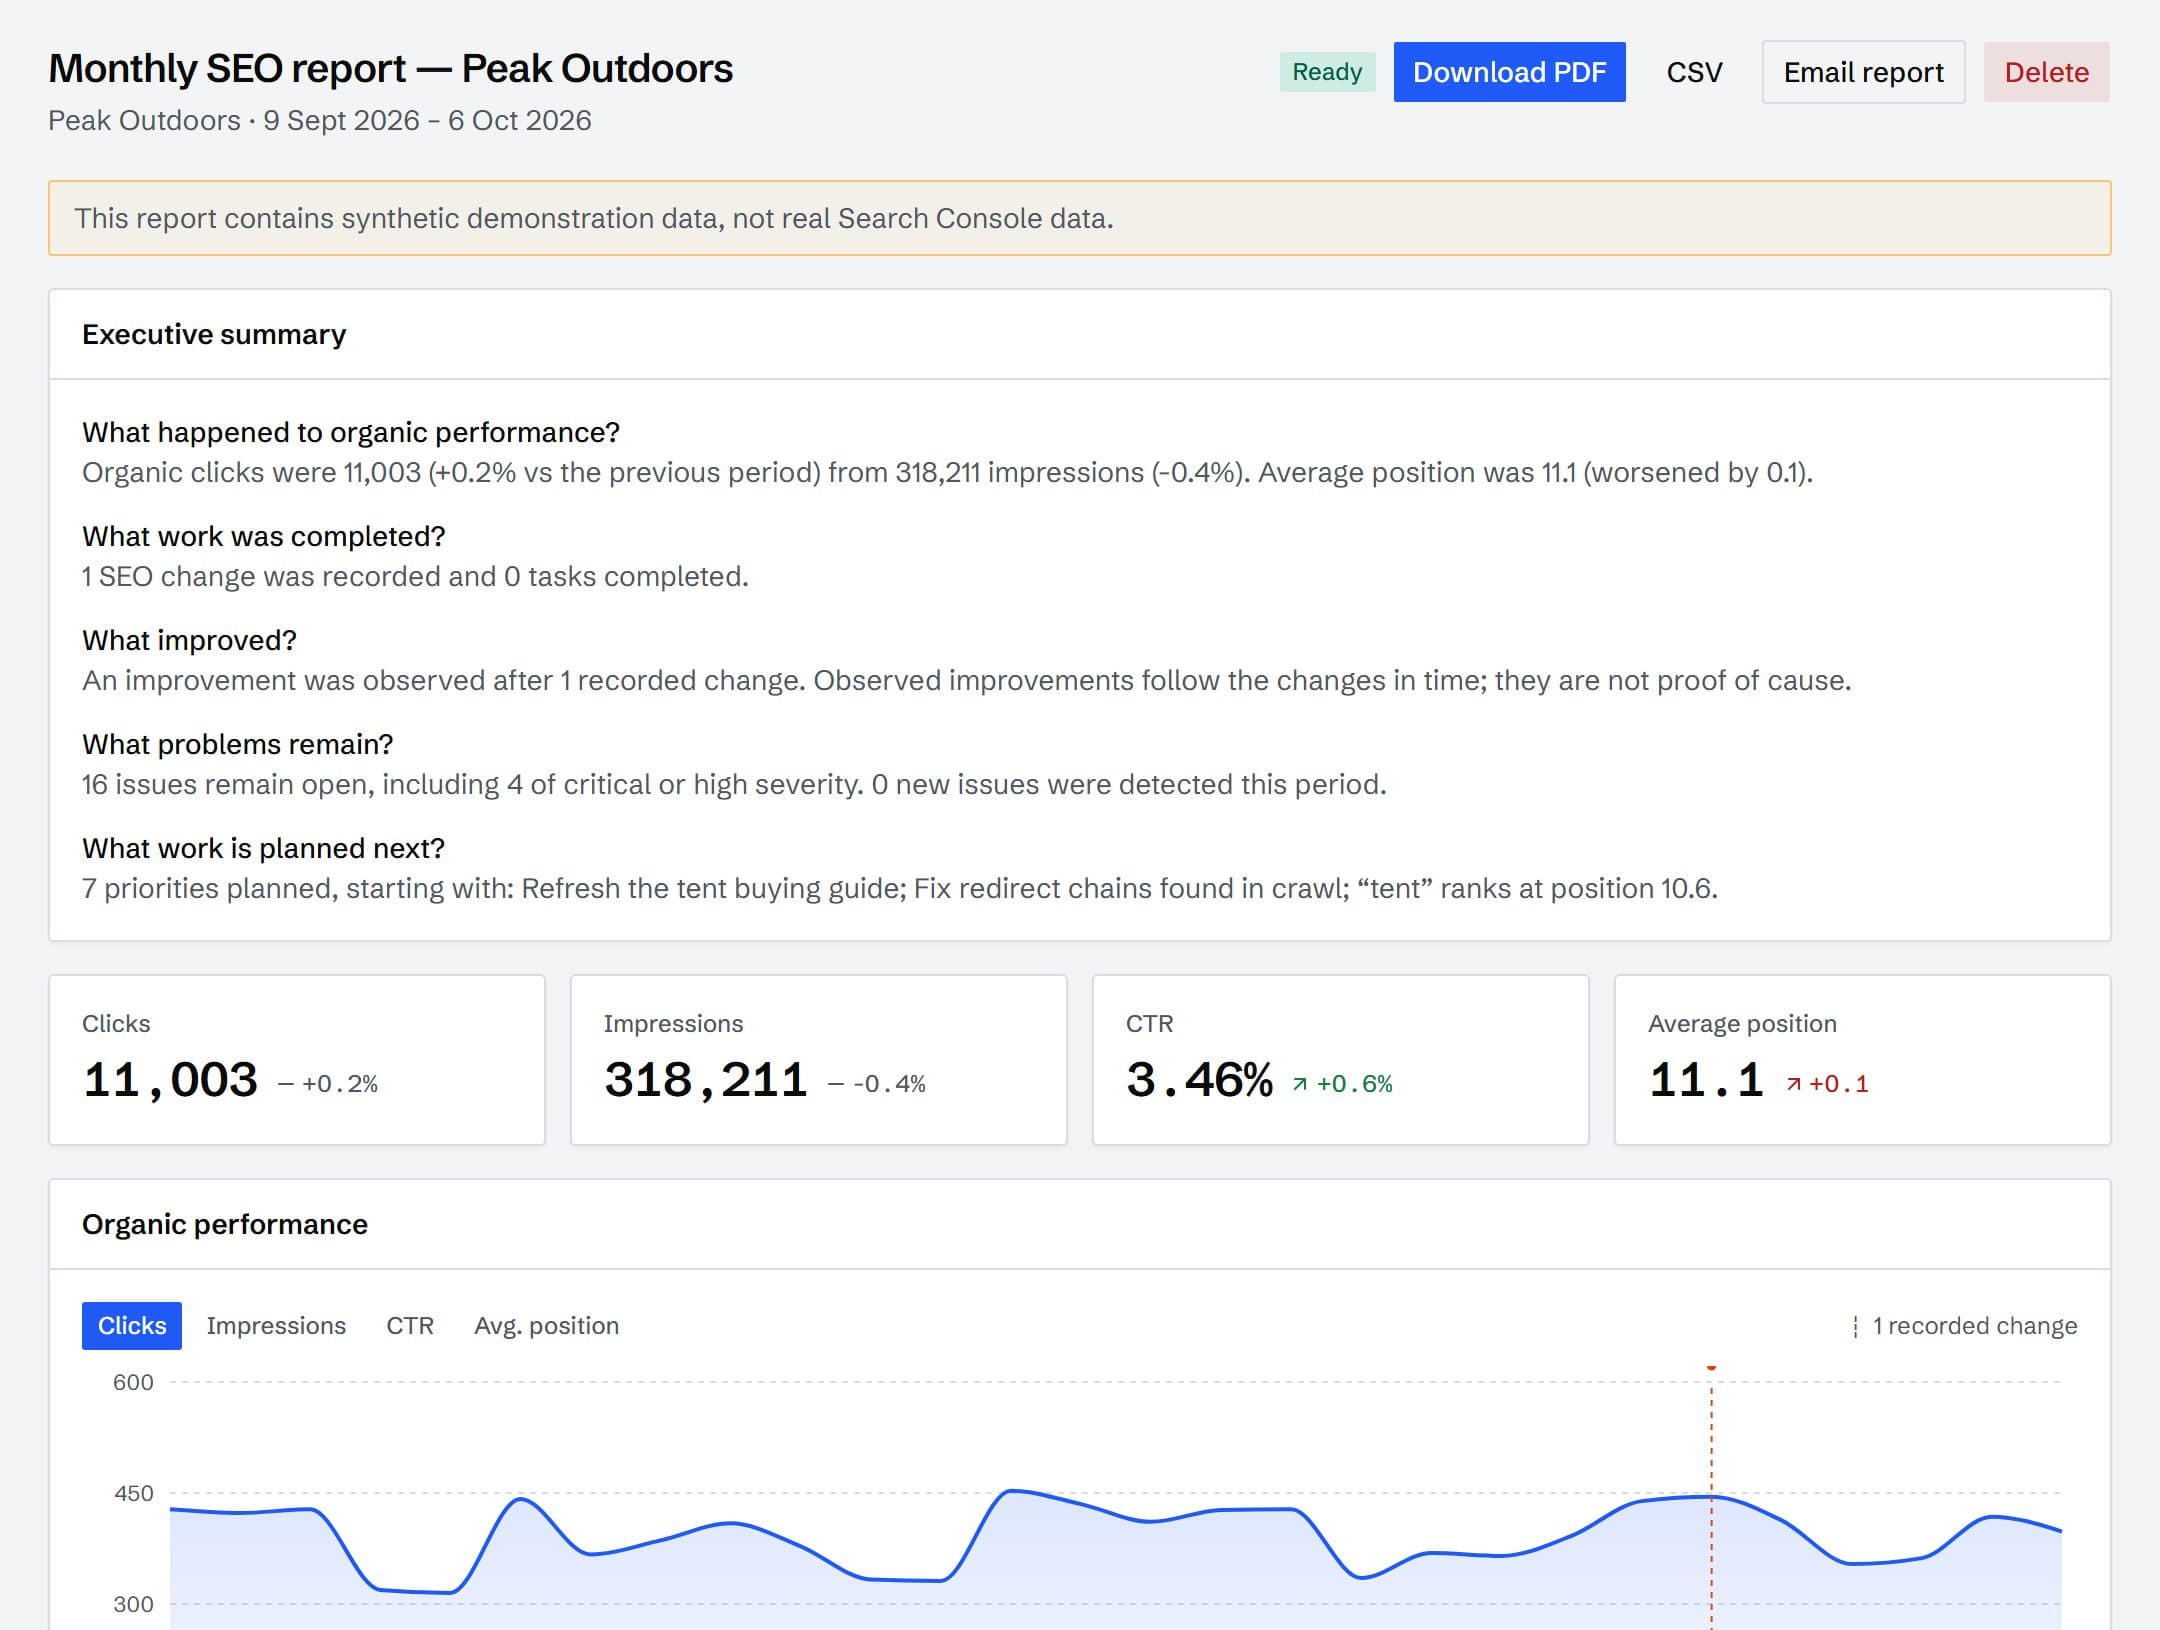Show the Avg. position chart tab
This screenshot has height=1630, width=2160.
coord(547,1326)
